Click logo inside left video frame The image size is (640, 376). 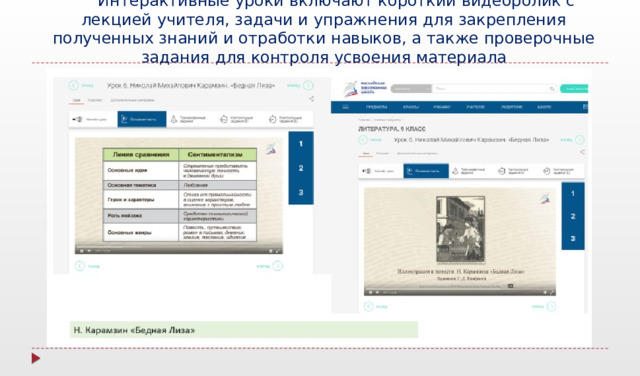click(271, 149)
